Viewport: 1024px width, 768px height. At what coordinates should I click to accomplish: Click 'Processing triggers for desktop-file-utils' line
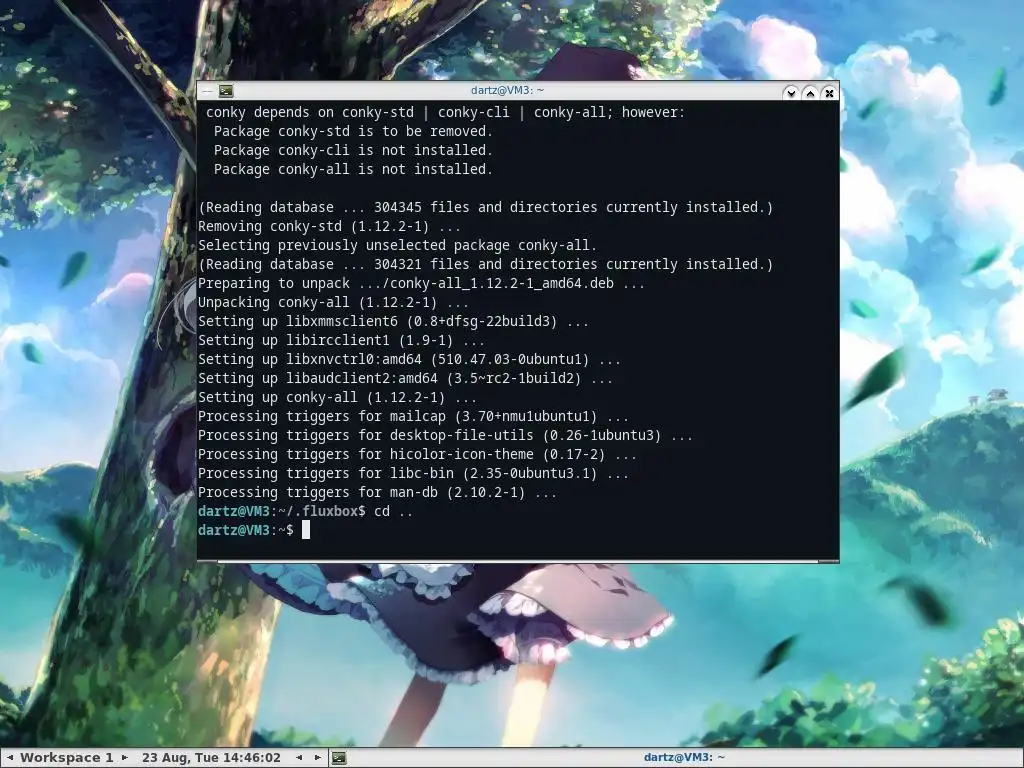coord(445,434)
